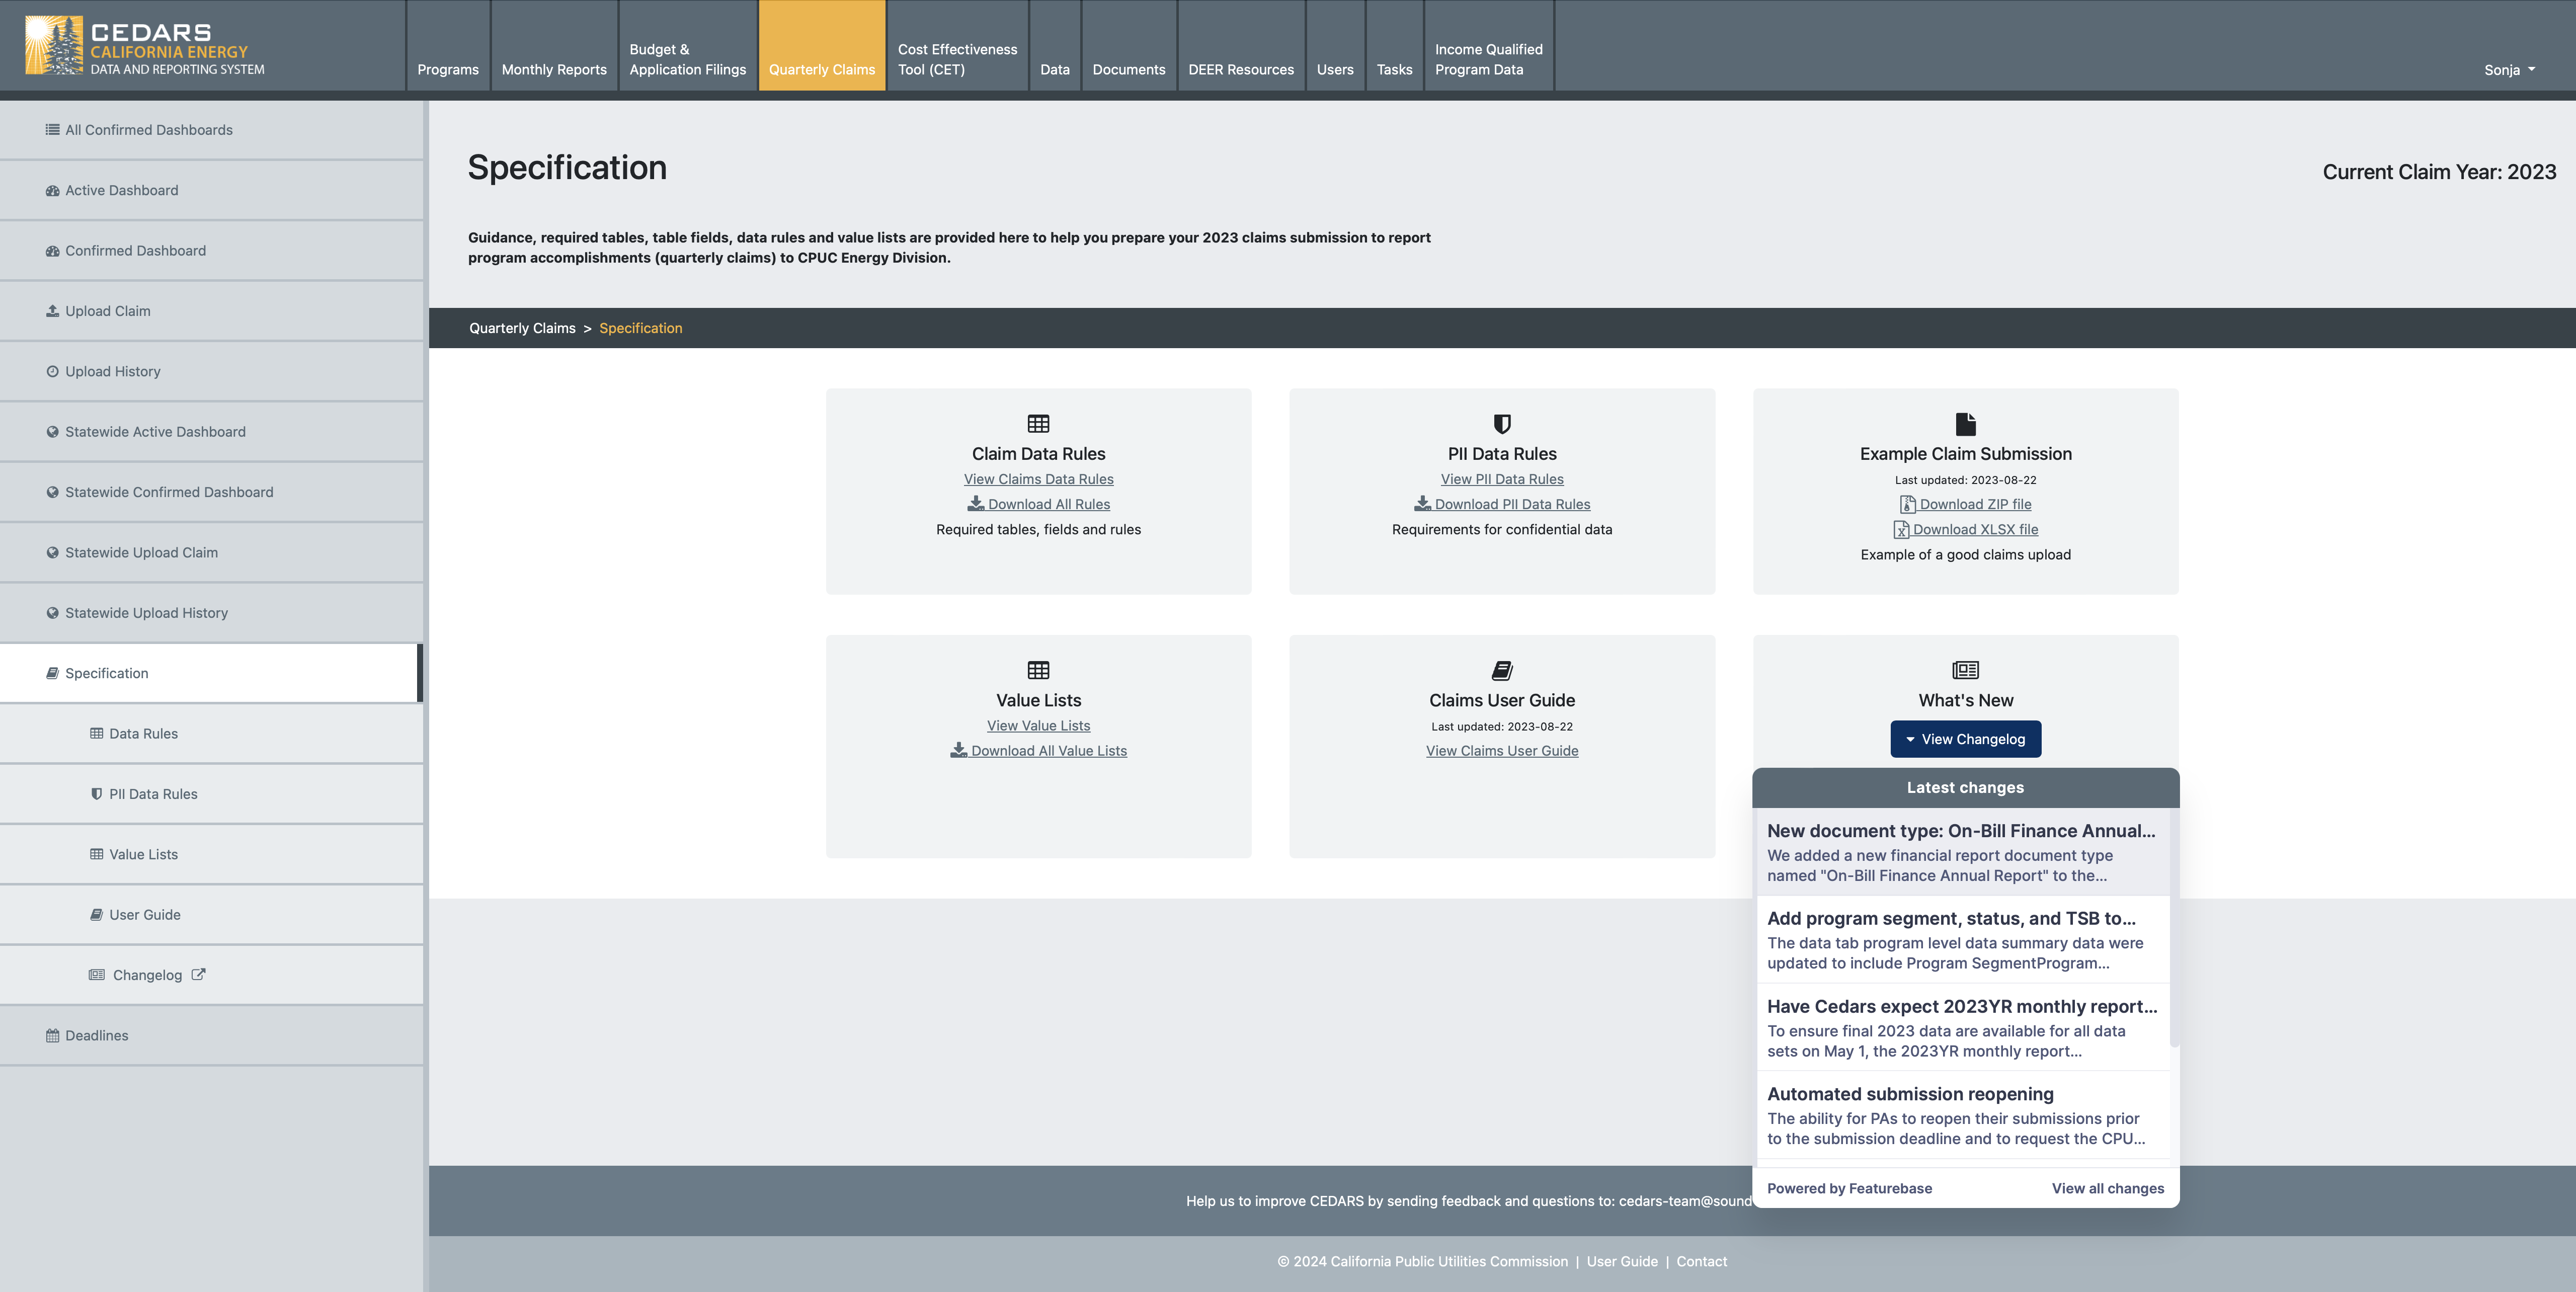This screenshot has height=1292, width=2576.
Task: Click the Value Lists grid icon
Action: click(x=1038, y=670)
